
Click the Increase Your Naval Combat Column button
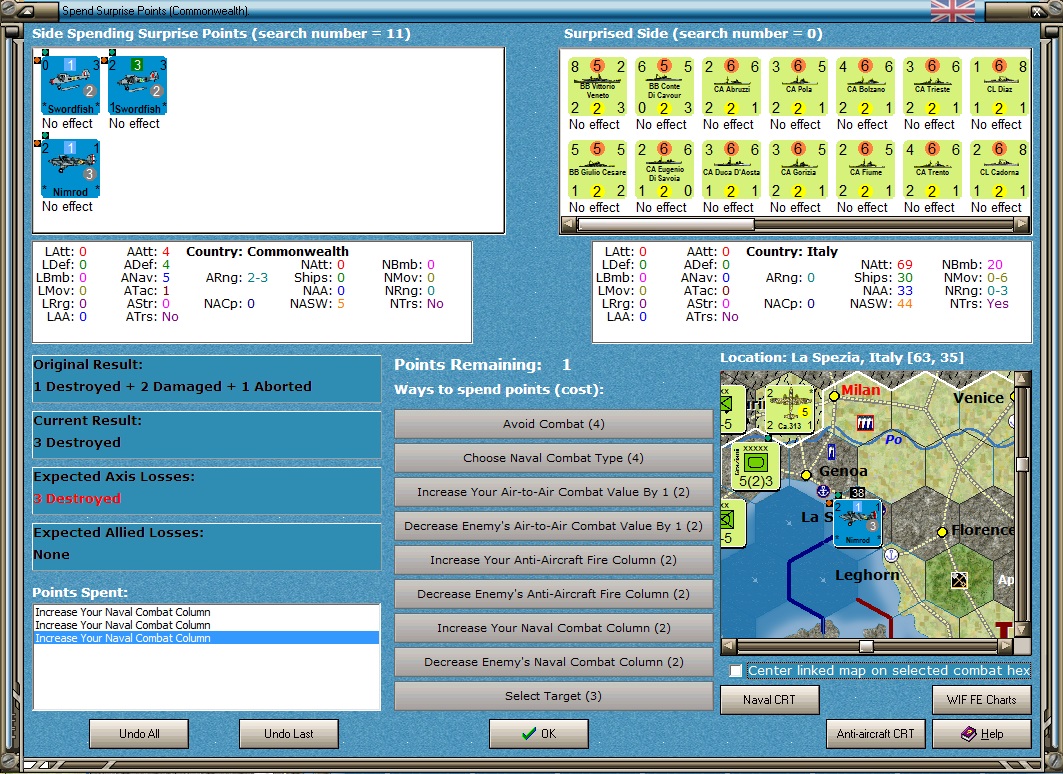553,628
